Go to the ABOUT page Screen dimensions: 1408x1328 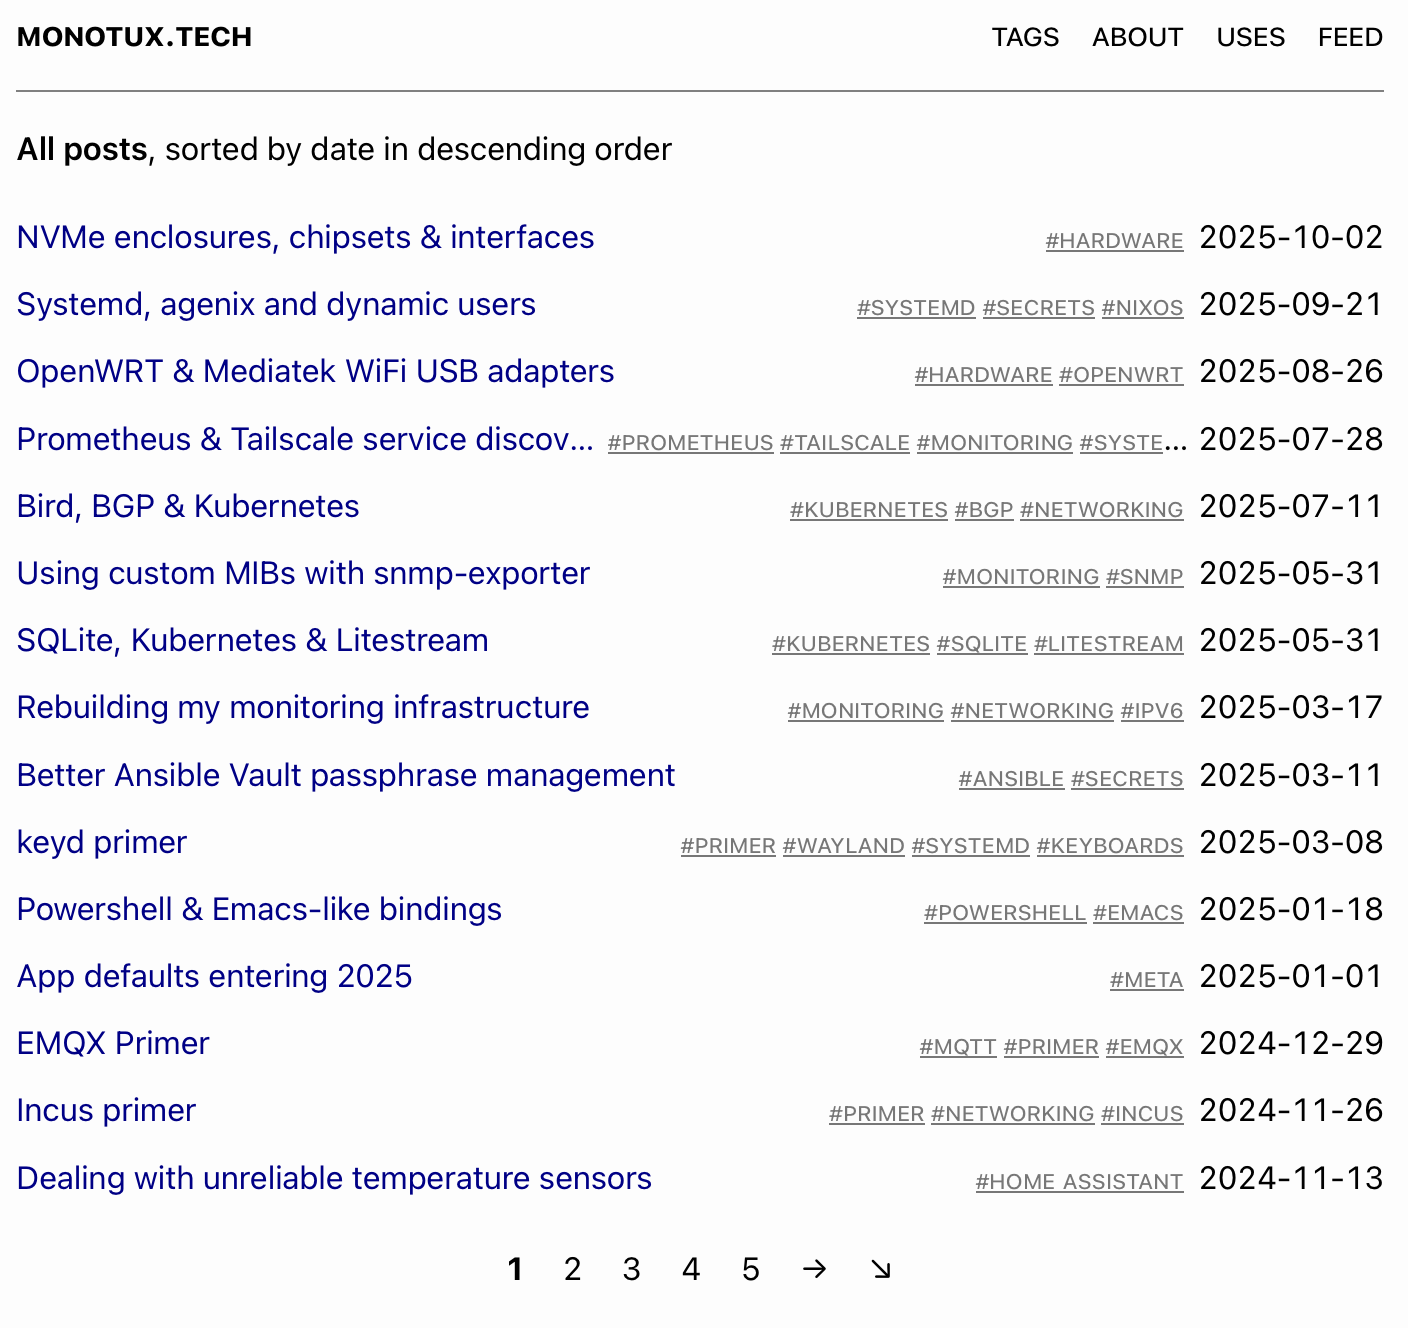(x=1137, y=37)
